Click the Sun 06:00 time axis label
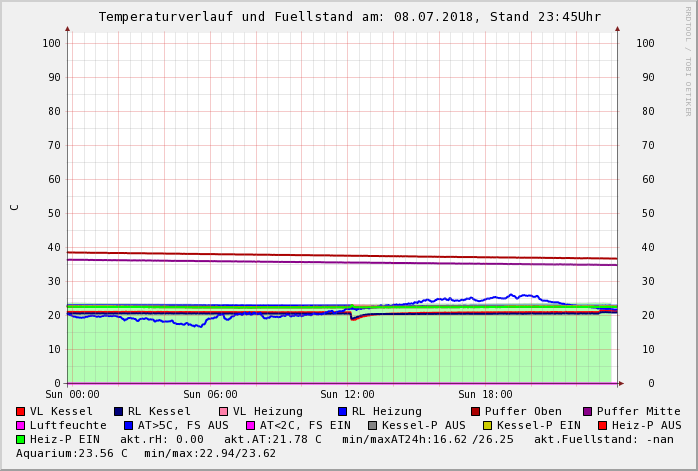Image resolution: width=698 pixels, height=471 pixels. click(x=210, y=395)
